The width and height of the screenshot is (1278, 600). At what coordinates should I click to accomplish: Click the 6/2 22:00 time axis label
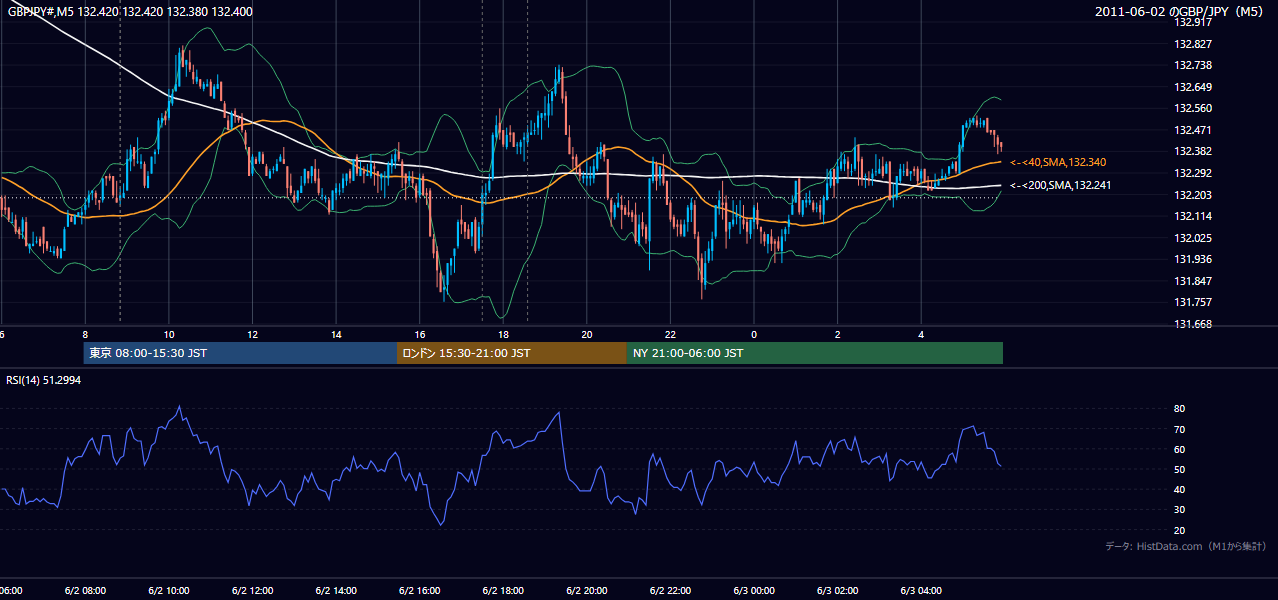pos(670,590)
